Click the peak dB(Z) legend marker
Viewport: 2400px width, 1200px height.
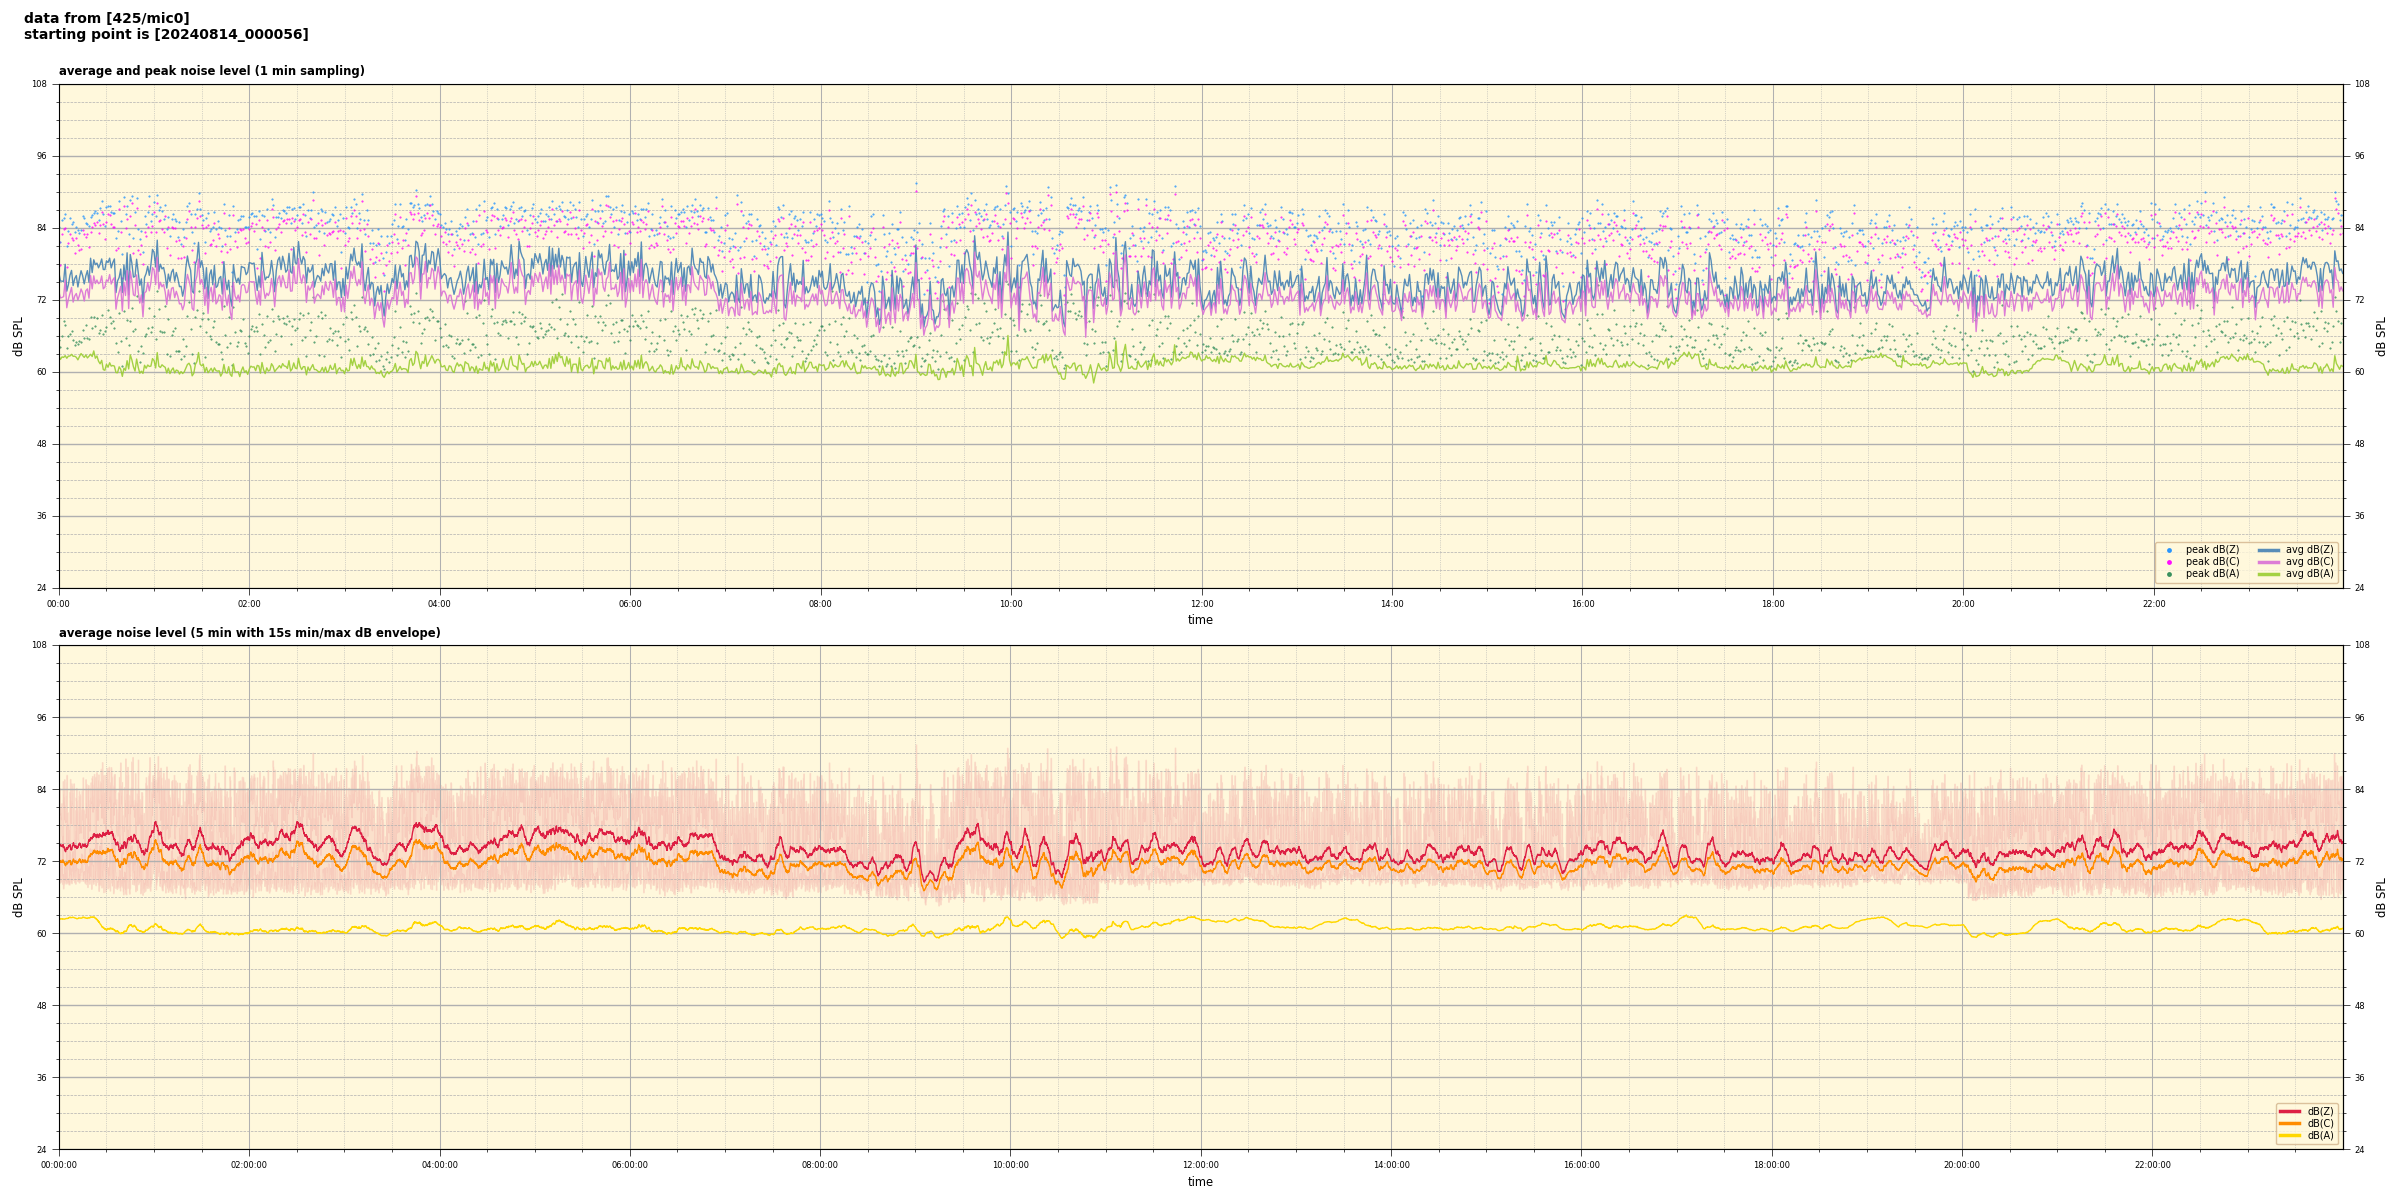pos(2169,550)
